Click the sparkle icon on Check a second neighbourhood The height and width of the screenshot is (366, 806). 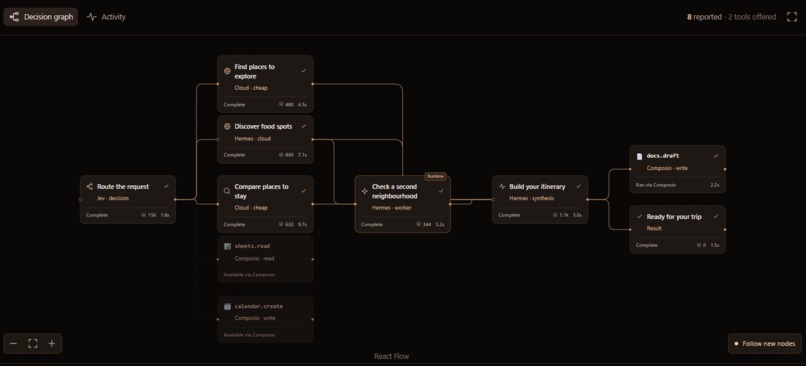point(364,191)
